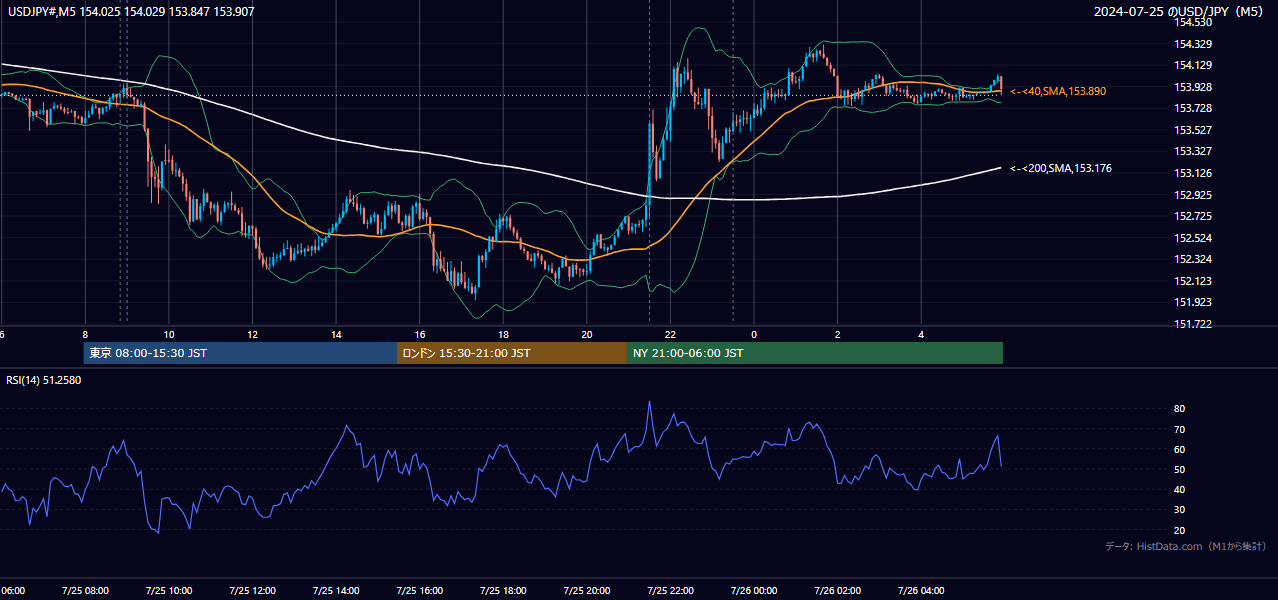The height and width of the screenshot is (600, 1278).
Task: Click RSI axis level 60
Action: (1179, 449)
